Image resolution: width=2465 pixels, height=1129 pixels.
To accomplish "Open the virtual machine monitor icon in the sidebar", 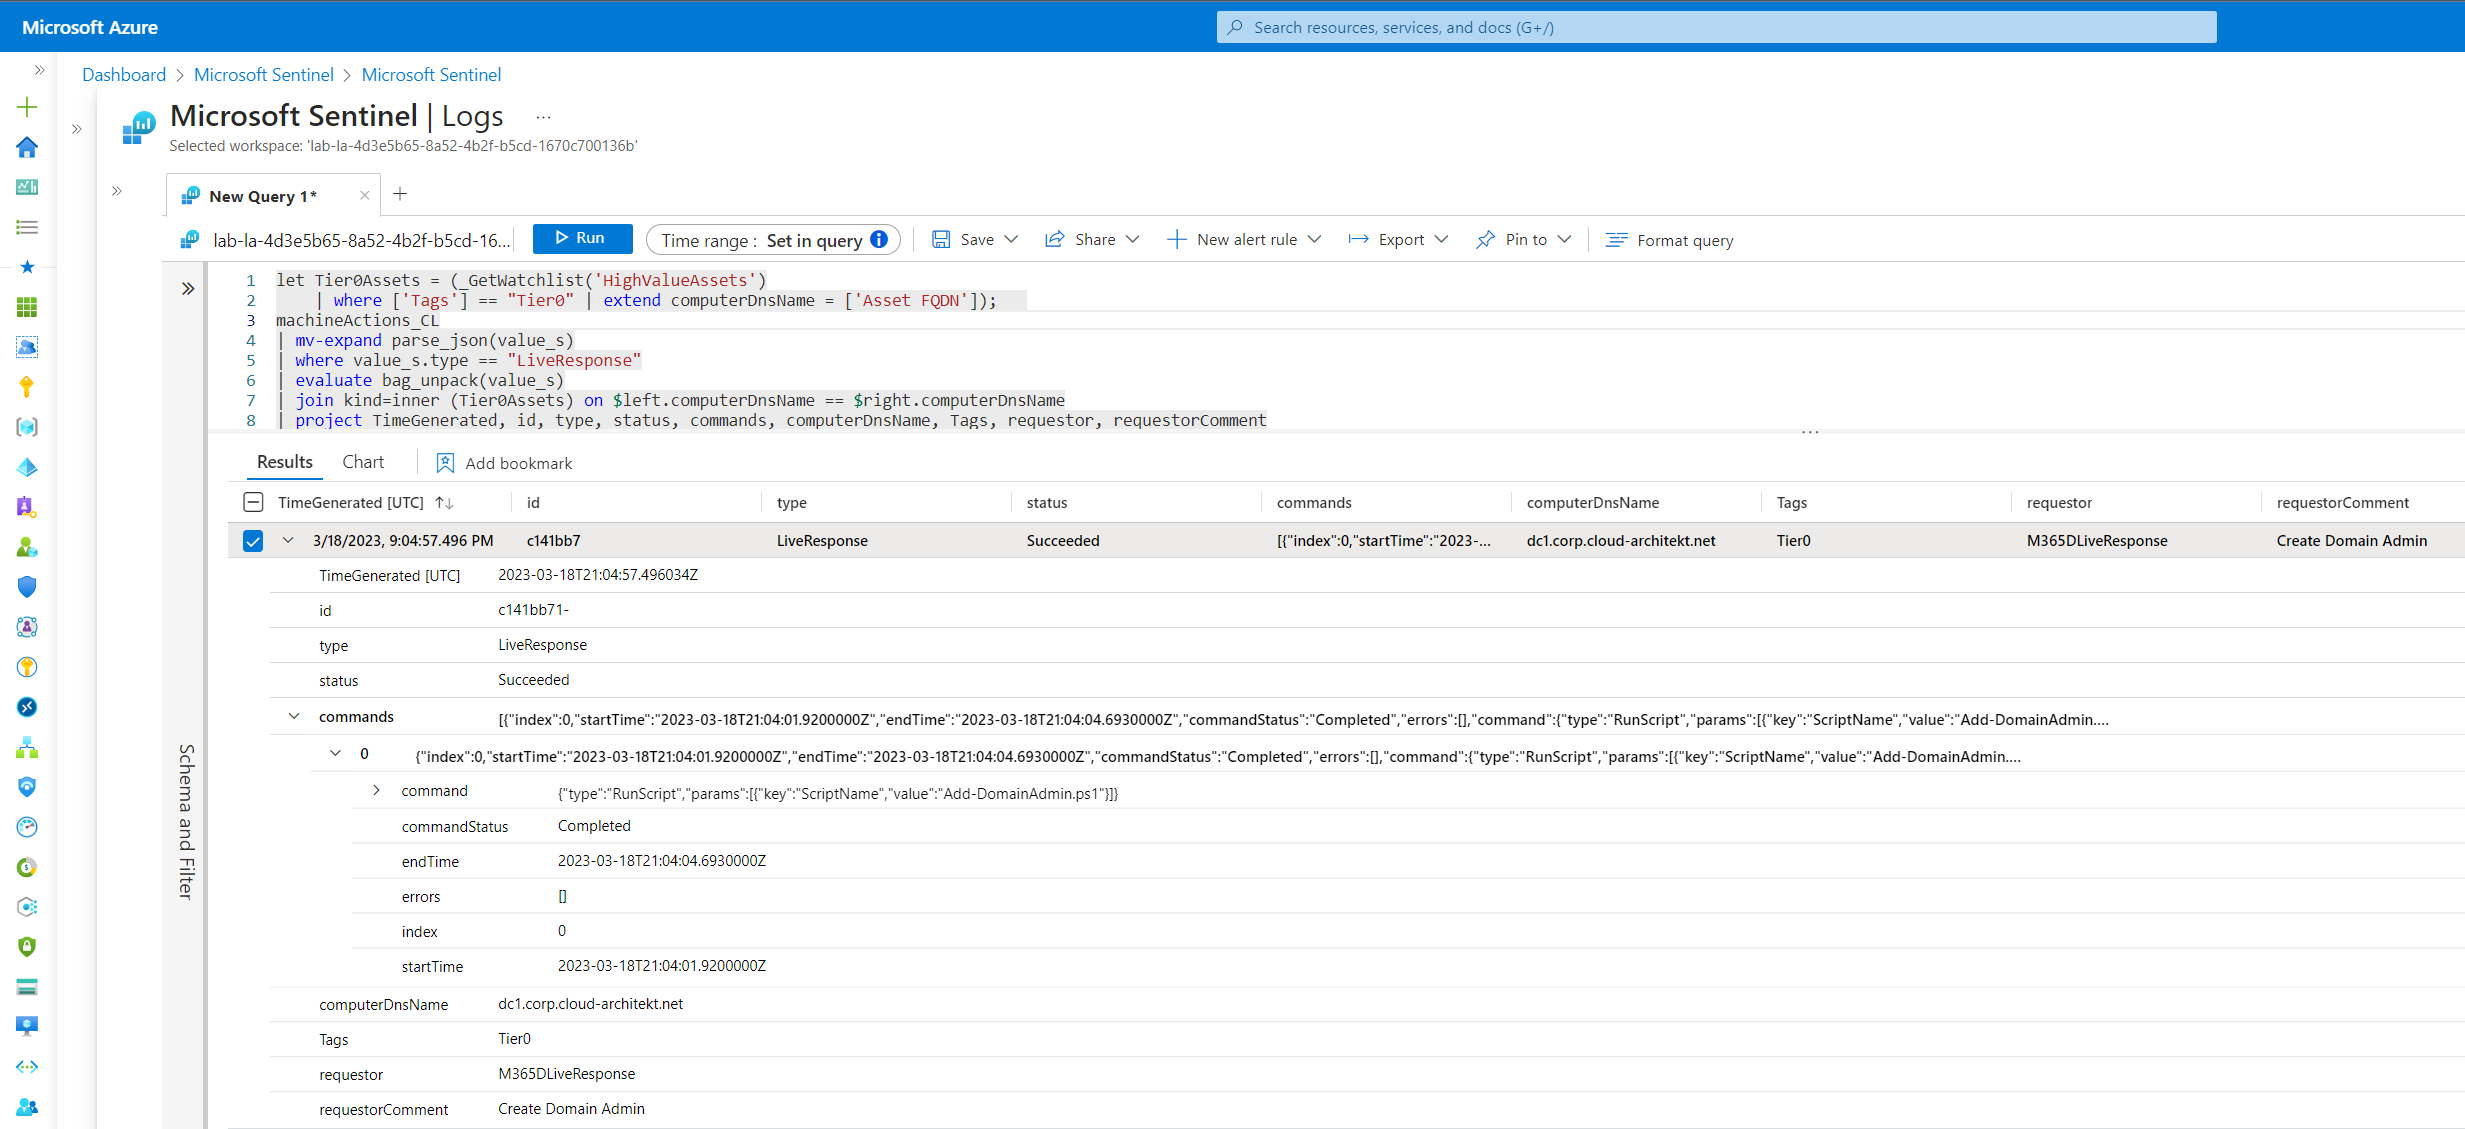I will [27, 1027].
